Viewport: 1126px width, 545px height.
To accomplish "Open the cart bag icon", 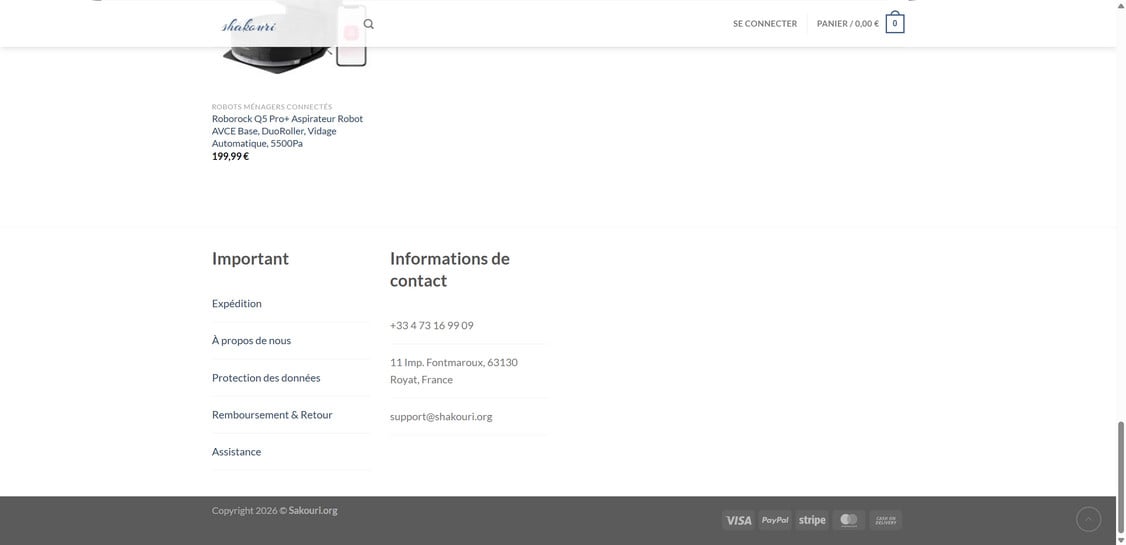I will [x=895, y=23].
